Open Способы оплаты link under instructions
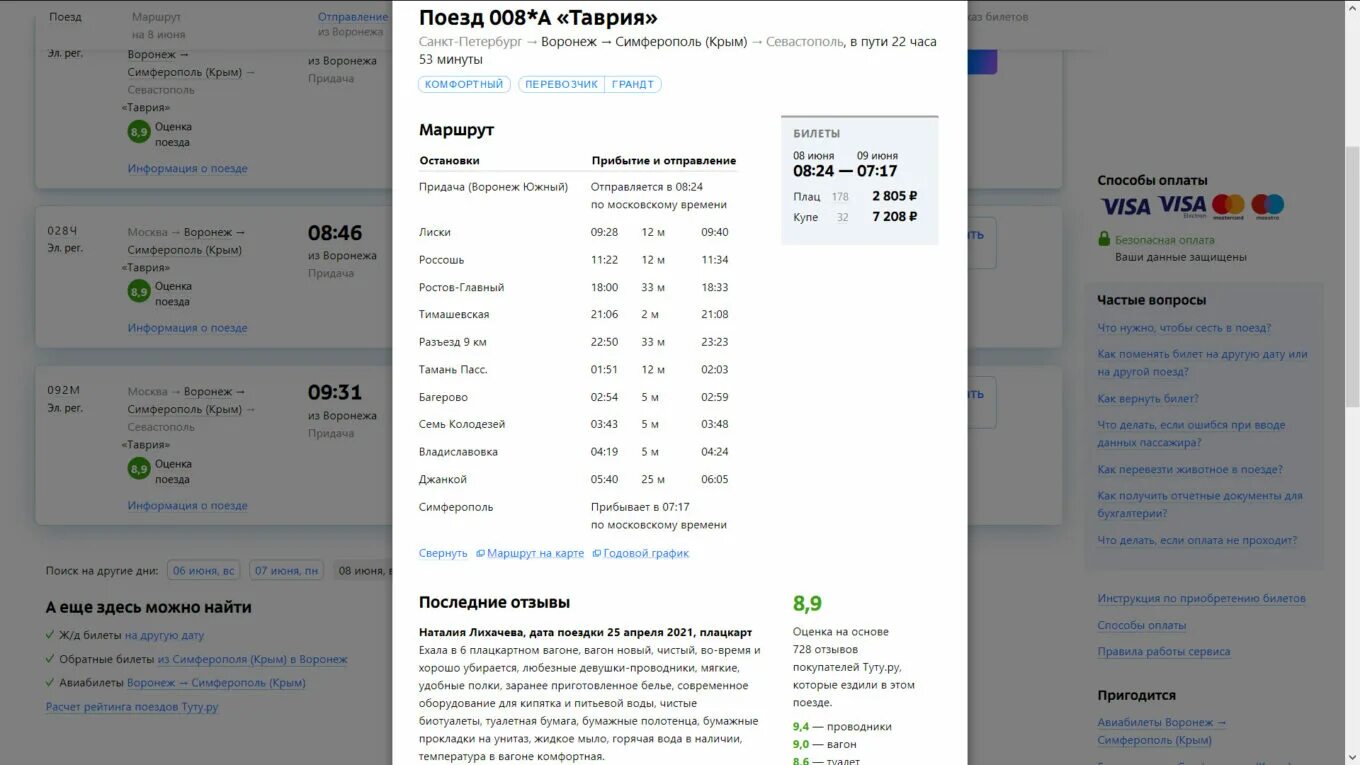The width and height of the screenshot is (1360, 765). pyautogui.click(x=1141, y=626)
